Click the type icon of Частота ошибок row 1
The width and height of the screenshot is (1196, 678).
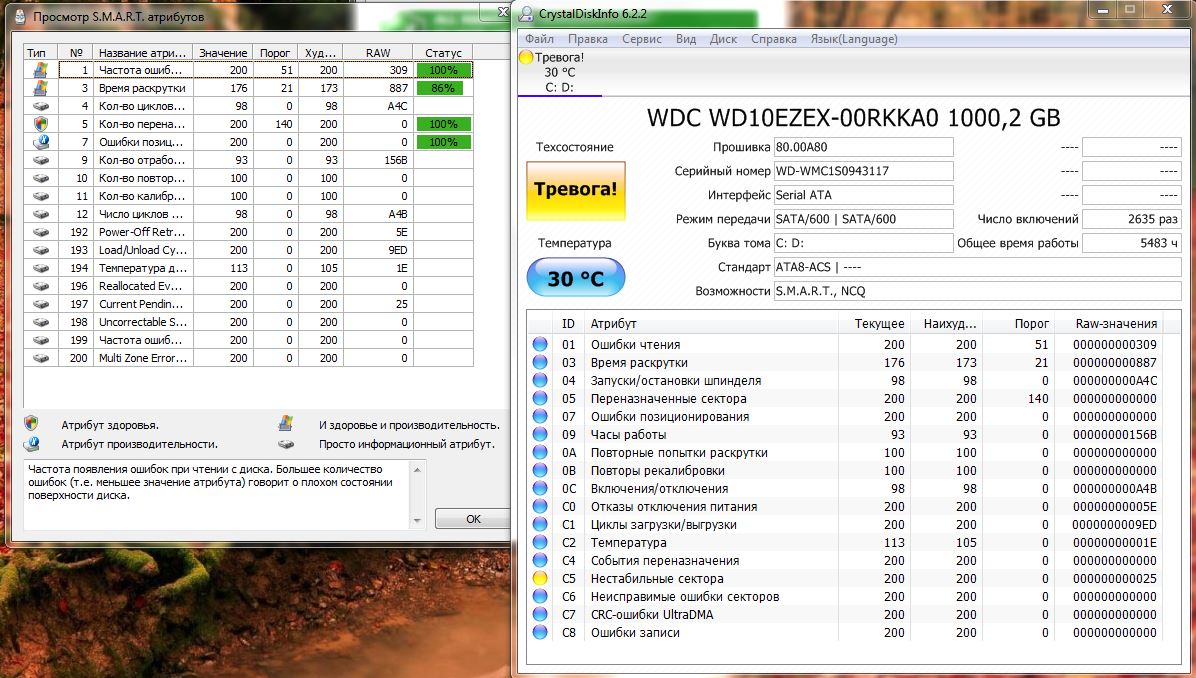click(40, 70)
